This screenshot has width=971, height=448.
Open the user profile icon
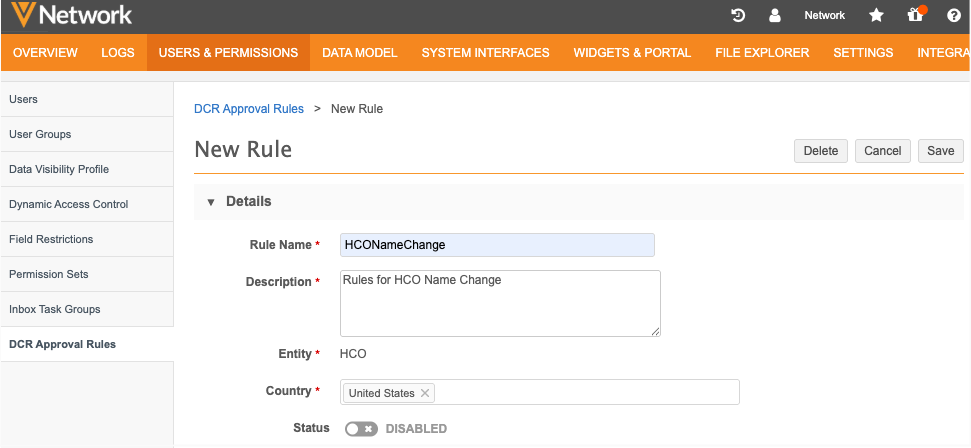[775, 15]
